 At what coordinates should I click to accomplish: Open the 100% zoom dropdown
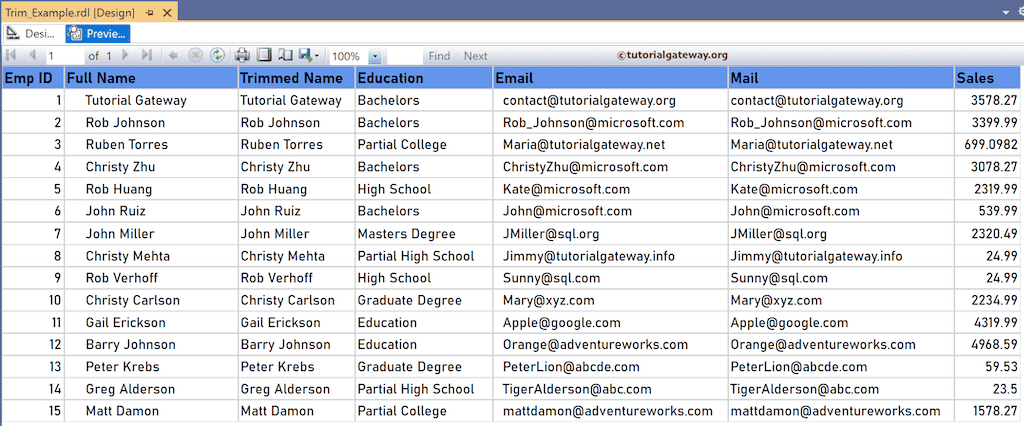pyautogui.click(x=375, y=57)
